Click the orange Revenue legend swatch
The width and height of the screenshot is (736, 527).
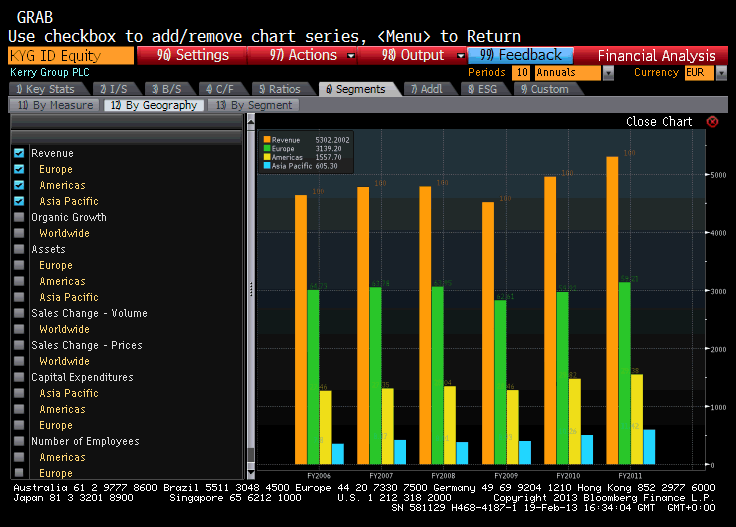point(267,139)
